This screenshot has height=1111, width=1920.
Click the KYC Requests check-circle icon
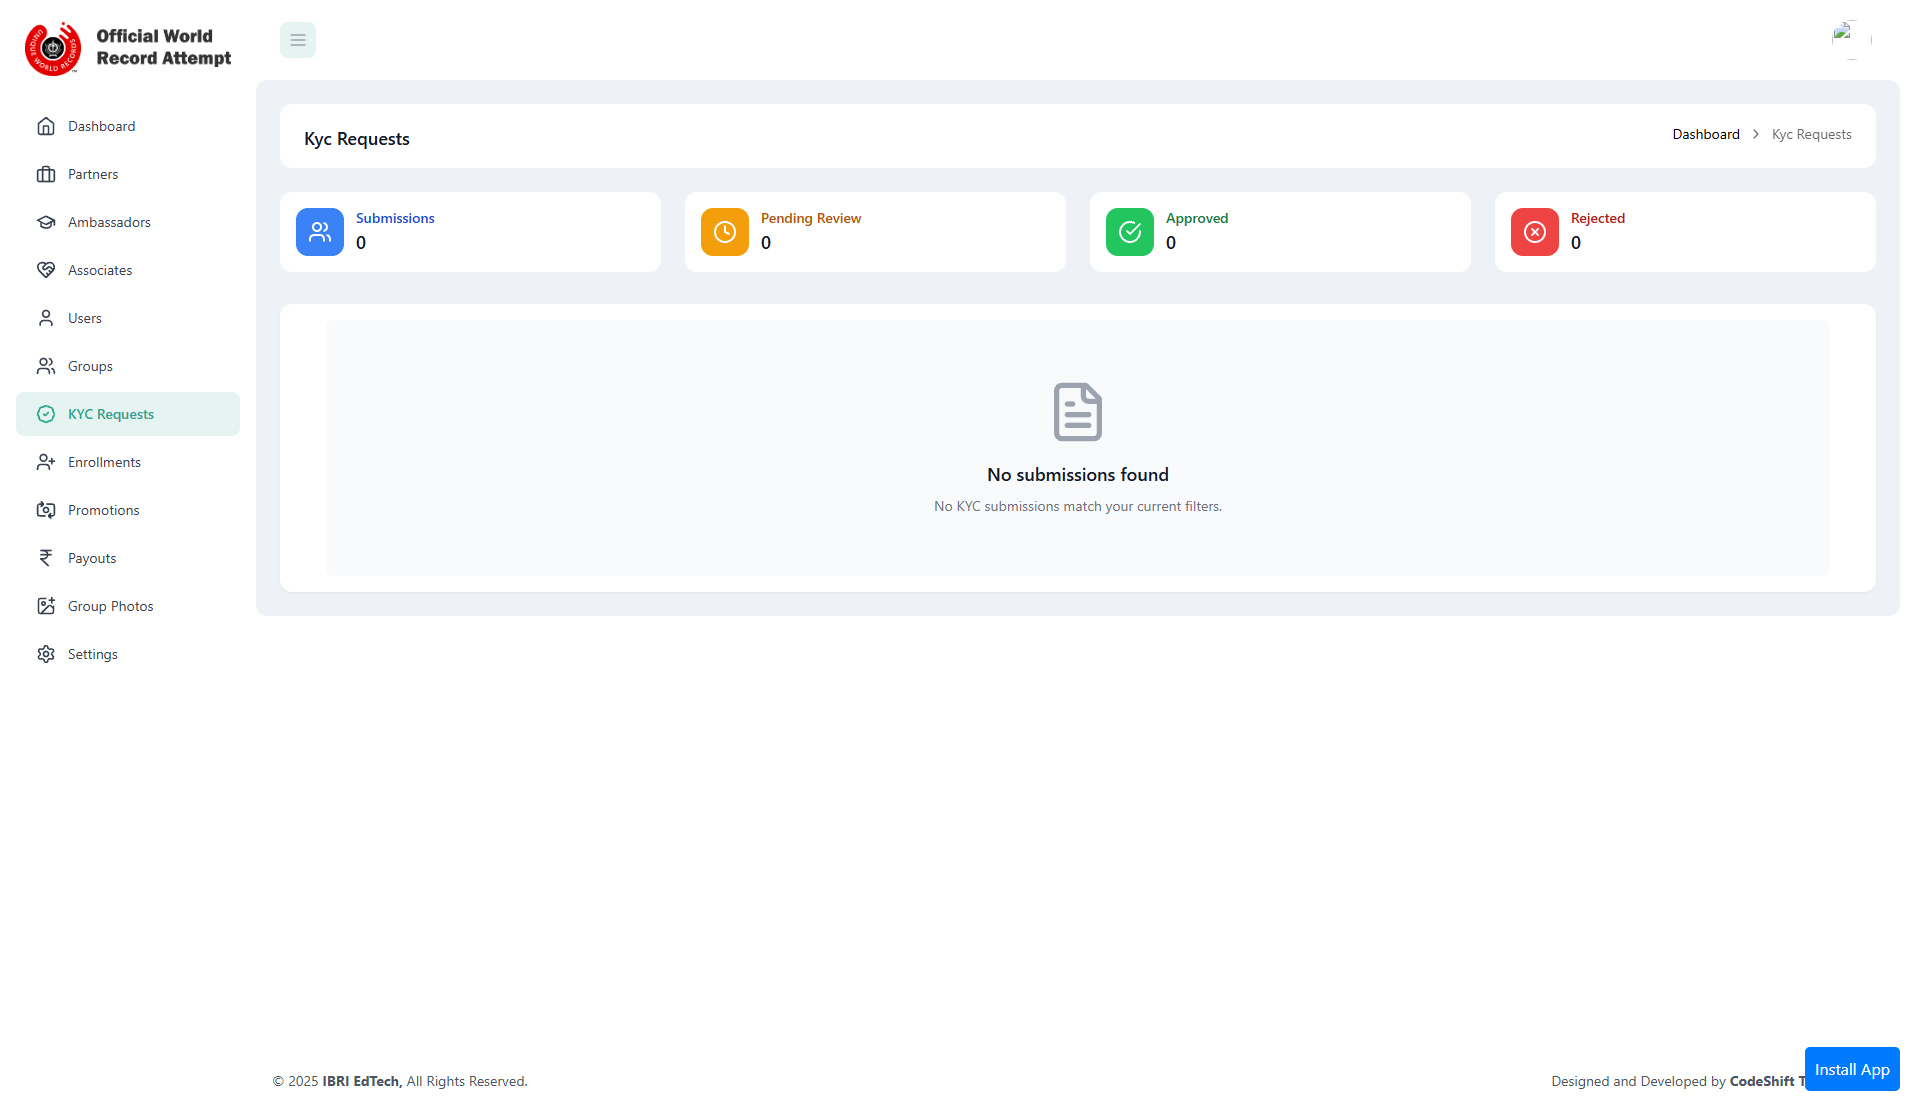(46, 414)
